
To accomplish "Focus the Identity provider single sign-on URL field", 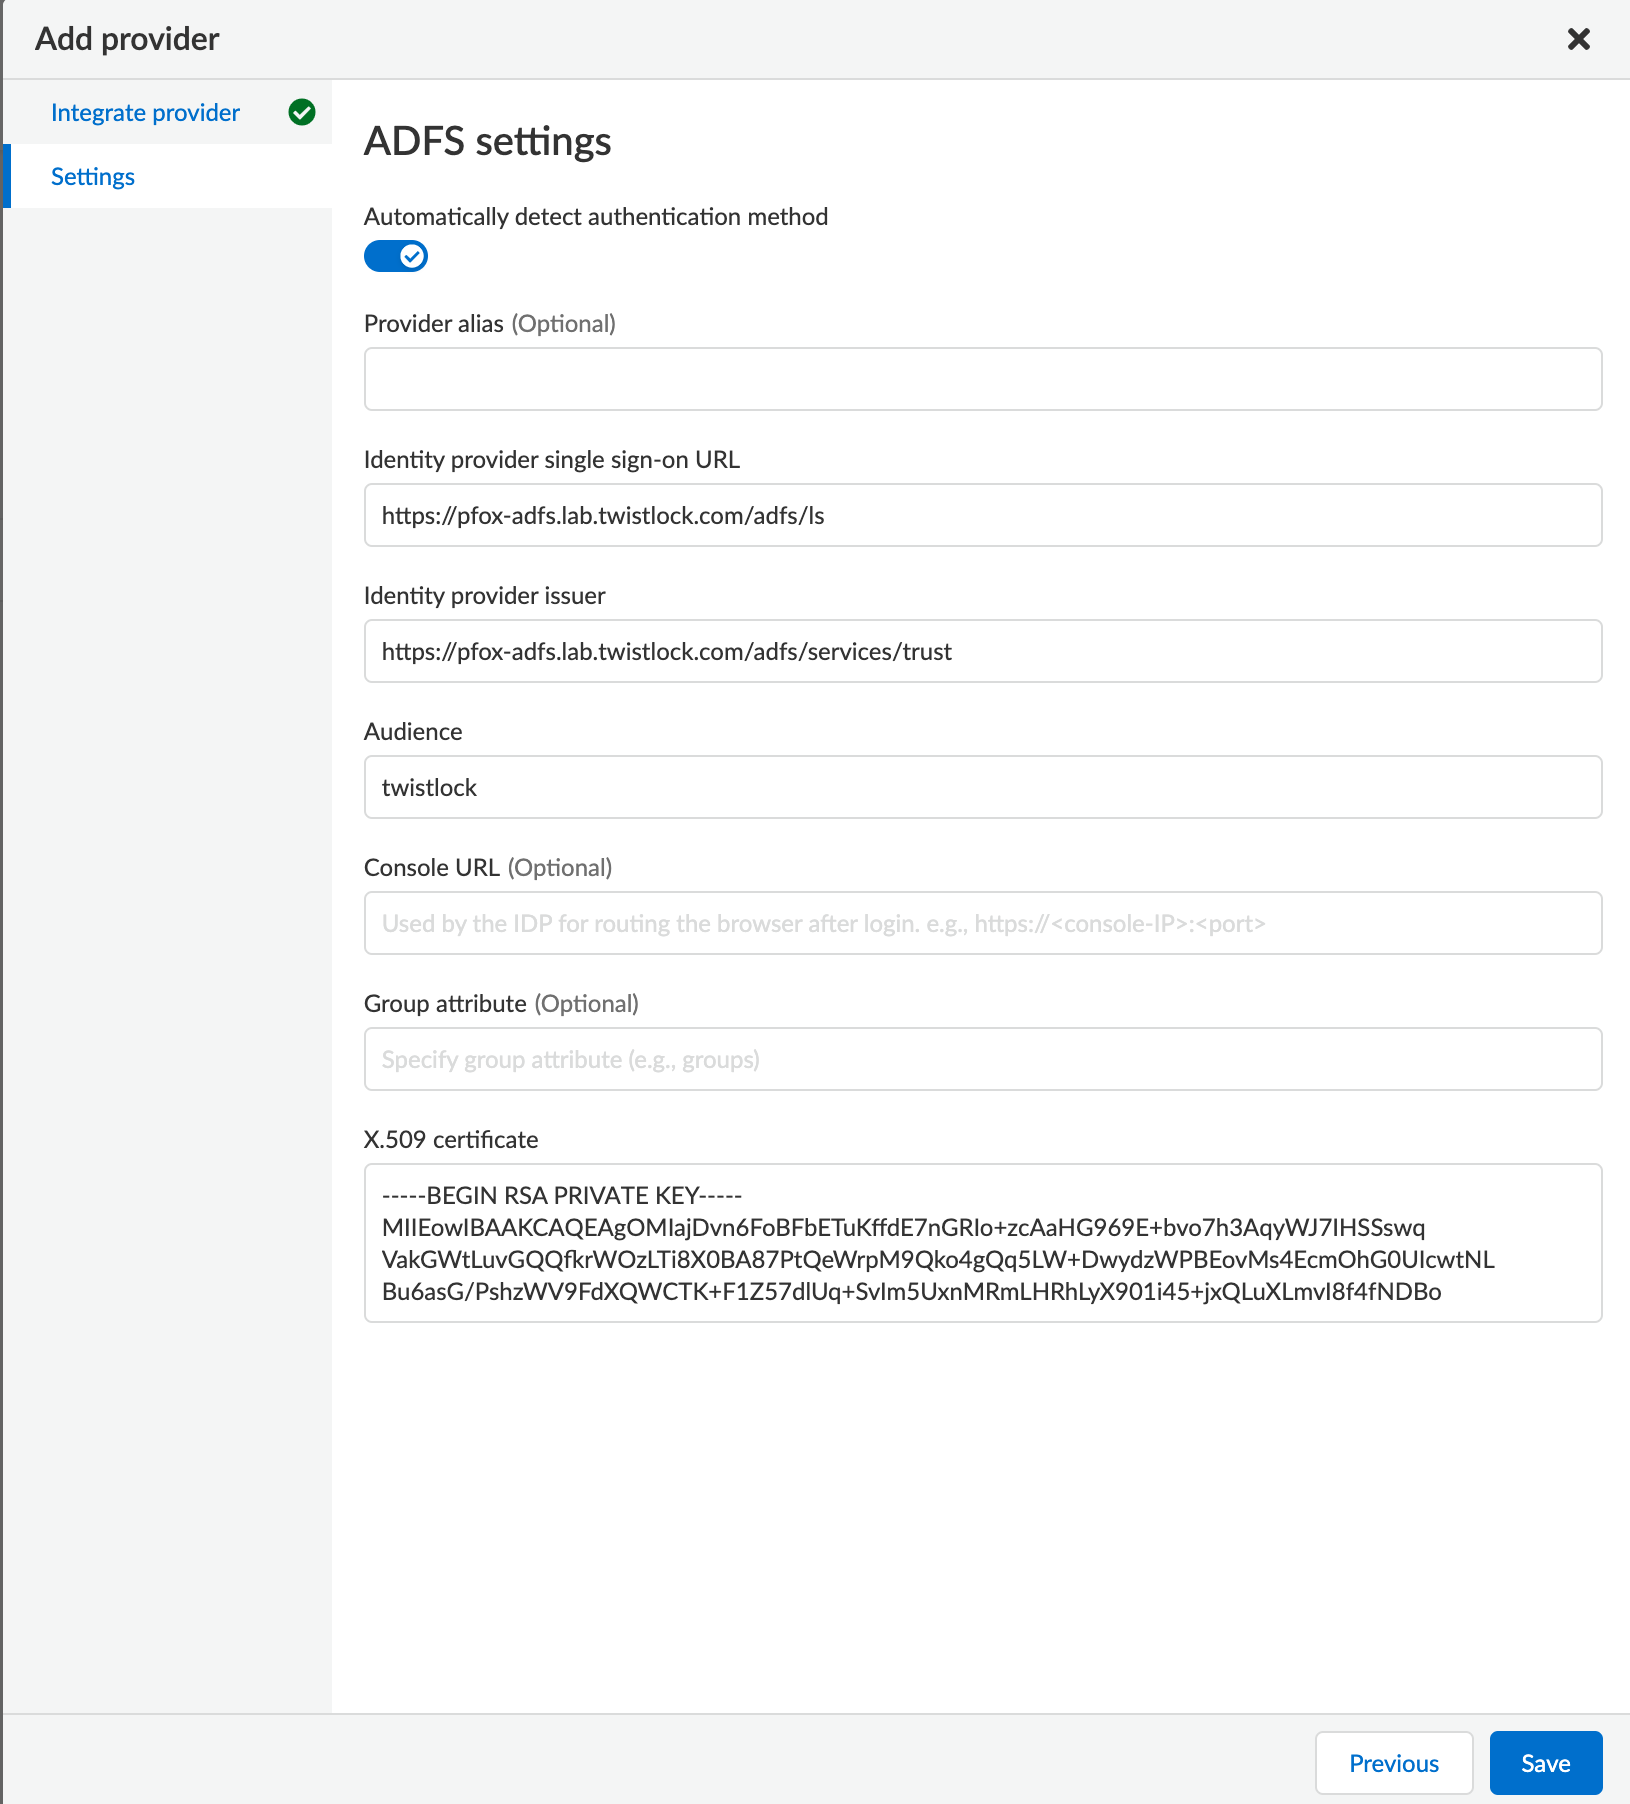I will pos(983,515).
